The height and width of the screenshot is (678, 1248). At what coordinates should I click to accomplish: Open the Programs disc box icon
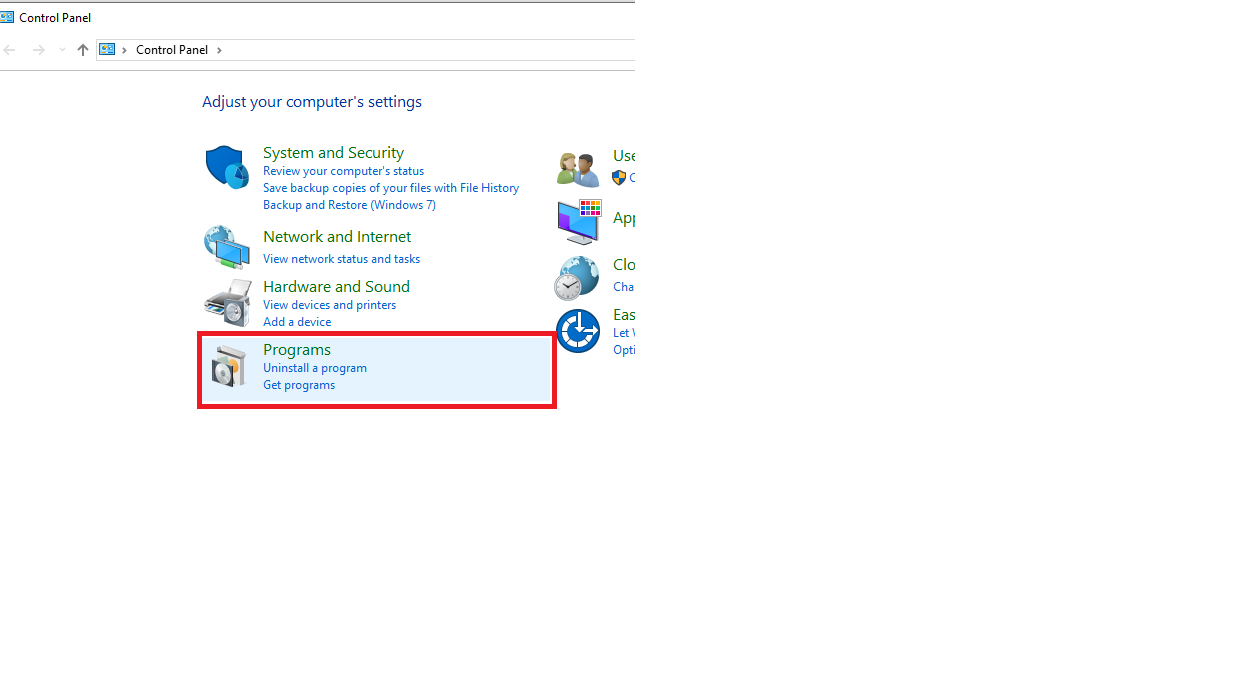click(229, 367)
